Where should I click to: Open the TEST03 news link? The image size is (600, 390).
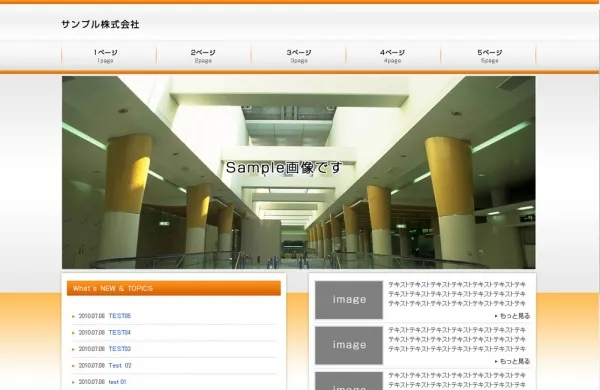(120, 349)
